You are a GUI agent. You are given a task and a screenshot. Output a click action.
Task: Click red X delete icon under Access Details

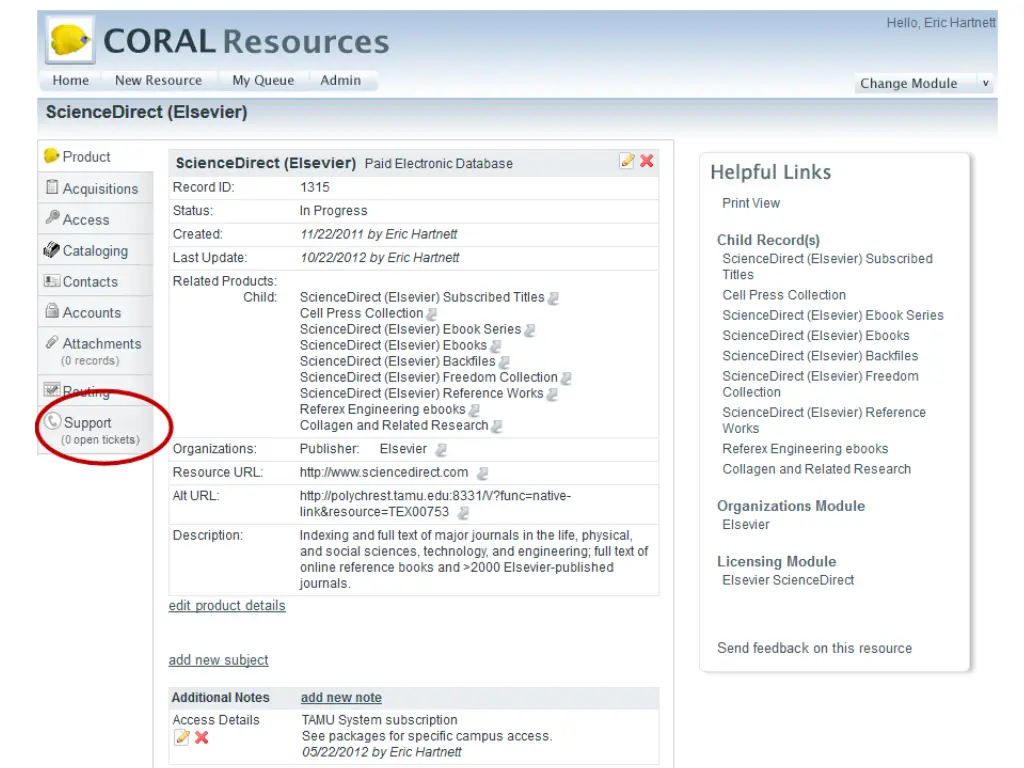tap(202, 738)
